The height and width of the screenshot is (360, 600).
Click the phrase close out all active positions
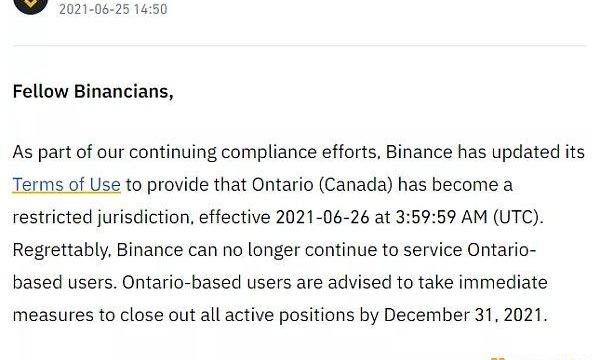click(x=237, y=315)
